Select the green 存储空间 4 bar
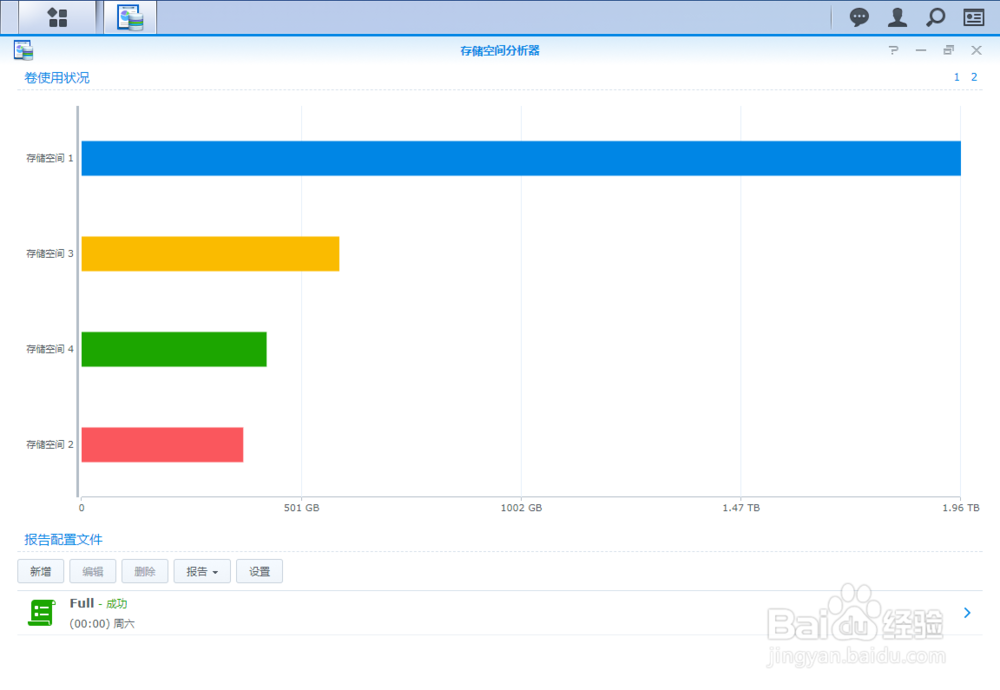Image resolution: width=1000 pixels, height=690 pixels. [x=174, y=349]
